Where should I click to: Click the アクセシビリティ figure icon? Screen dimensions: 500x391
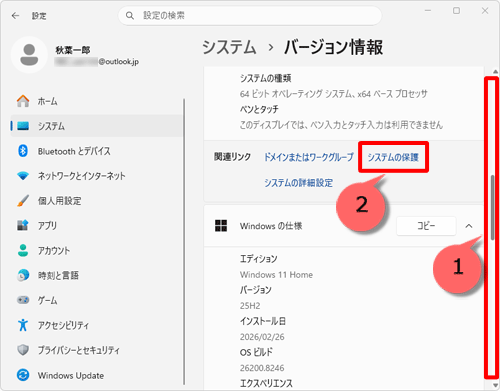(x=23, y=325)
